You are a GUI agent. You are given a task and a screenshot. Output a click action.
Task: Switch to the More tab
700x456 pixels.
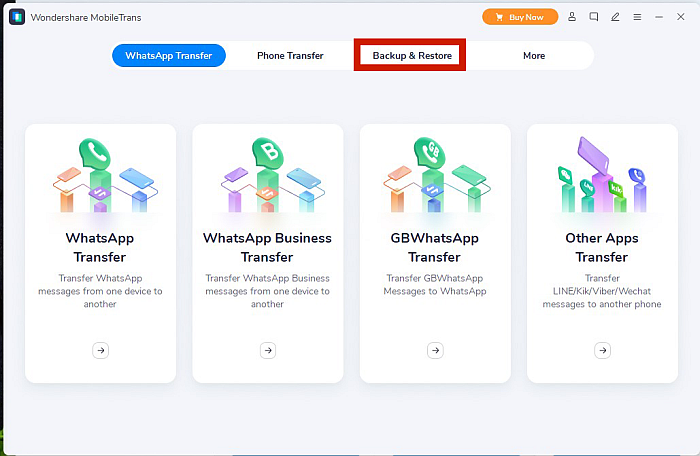[534, 55]
